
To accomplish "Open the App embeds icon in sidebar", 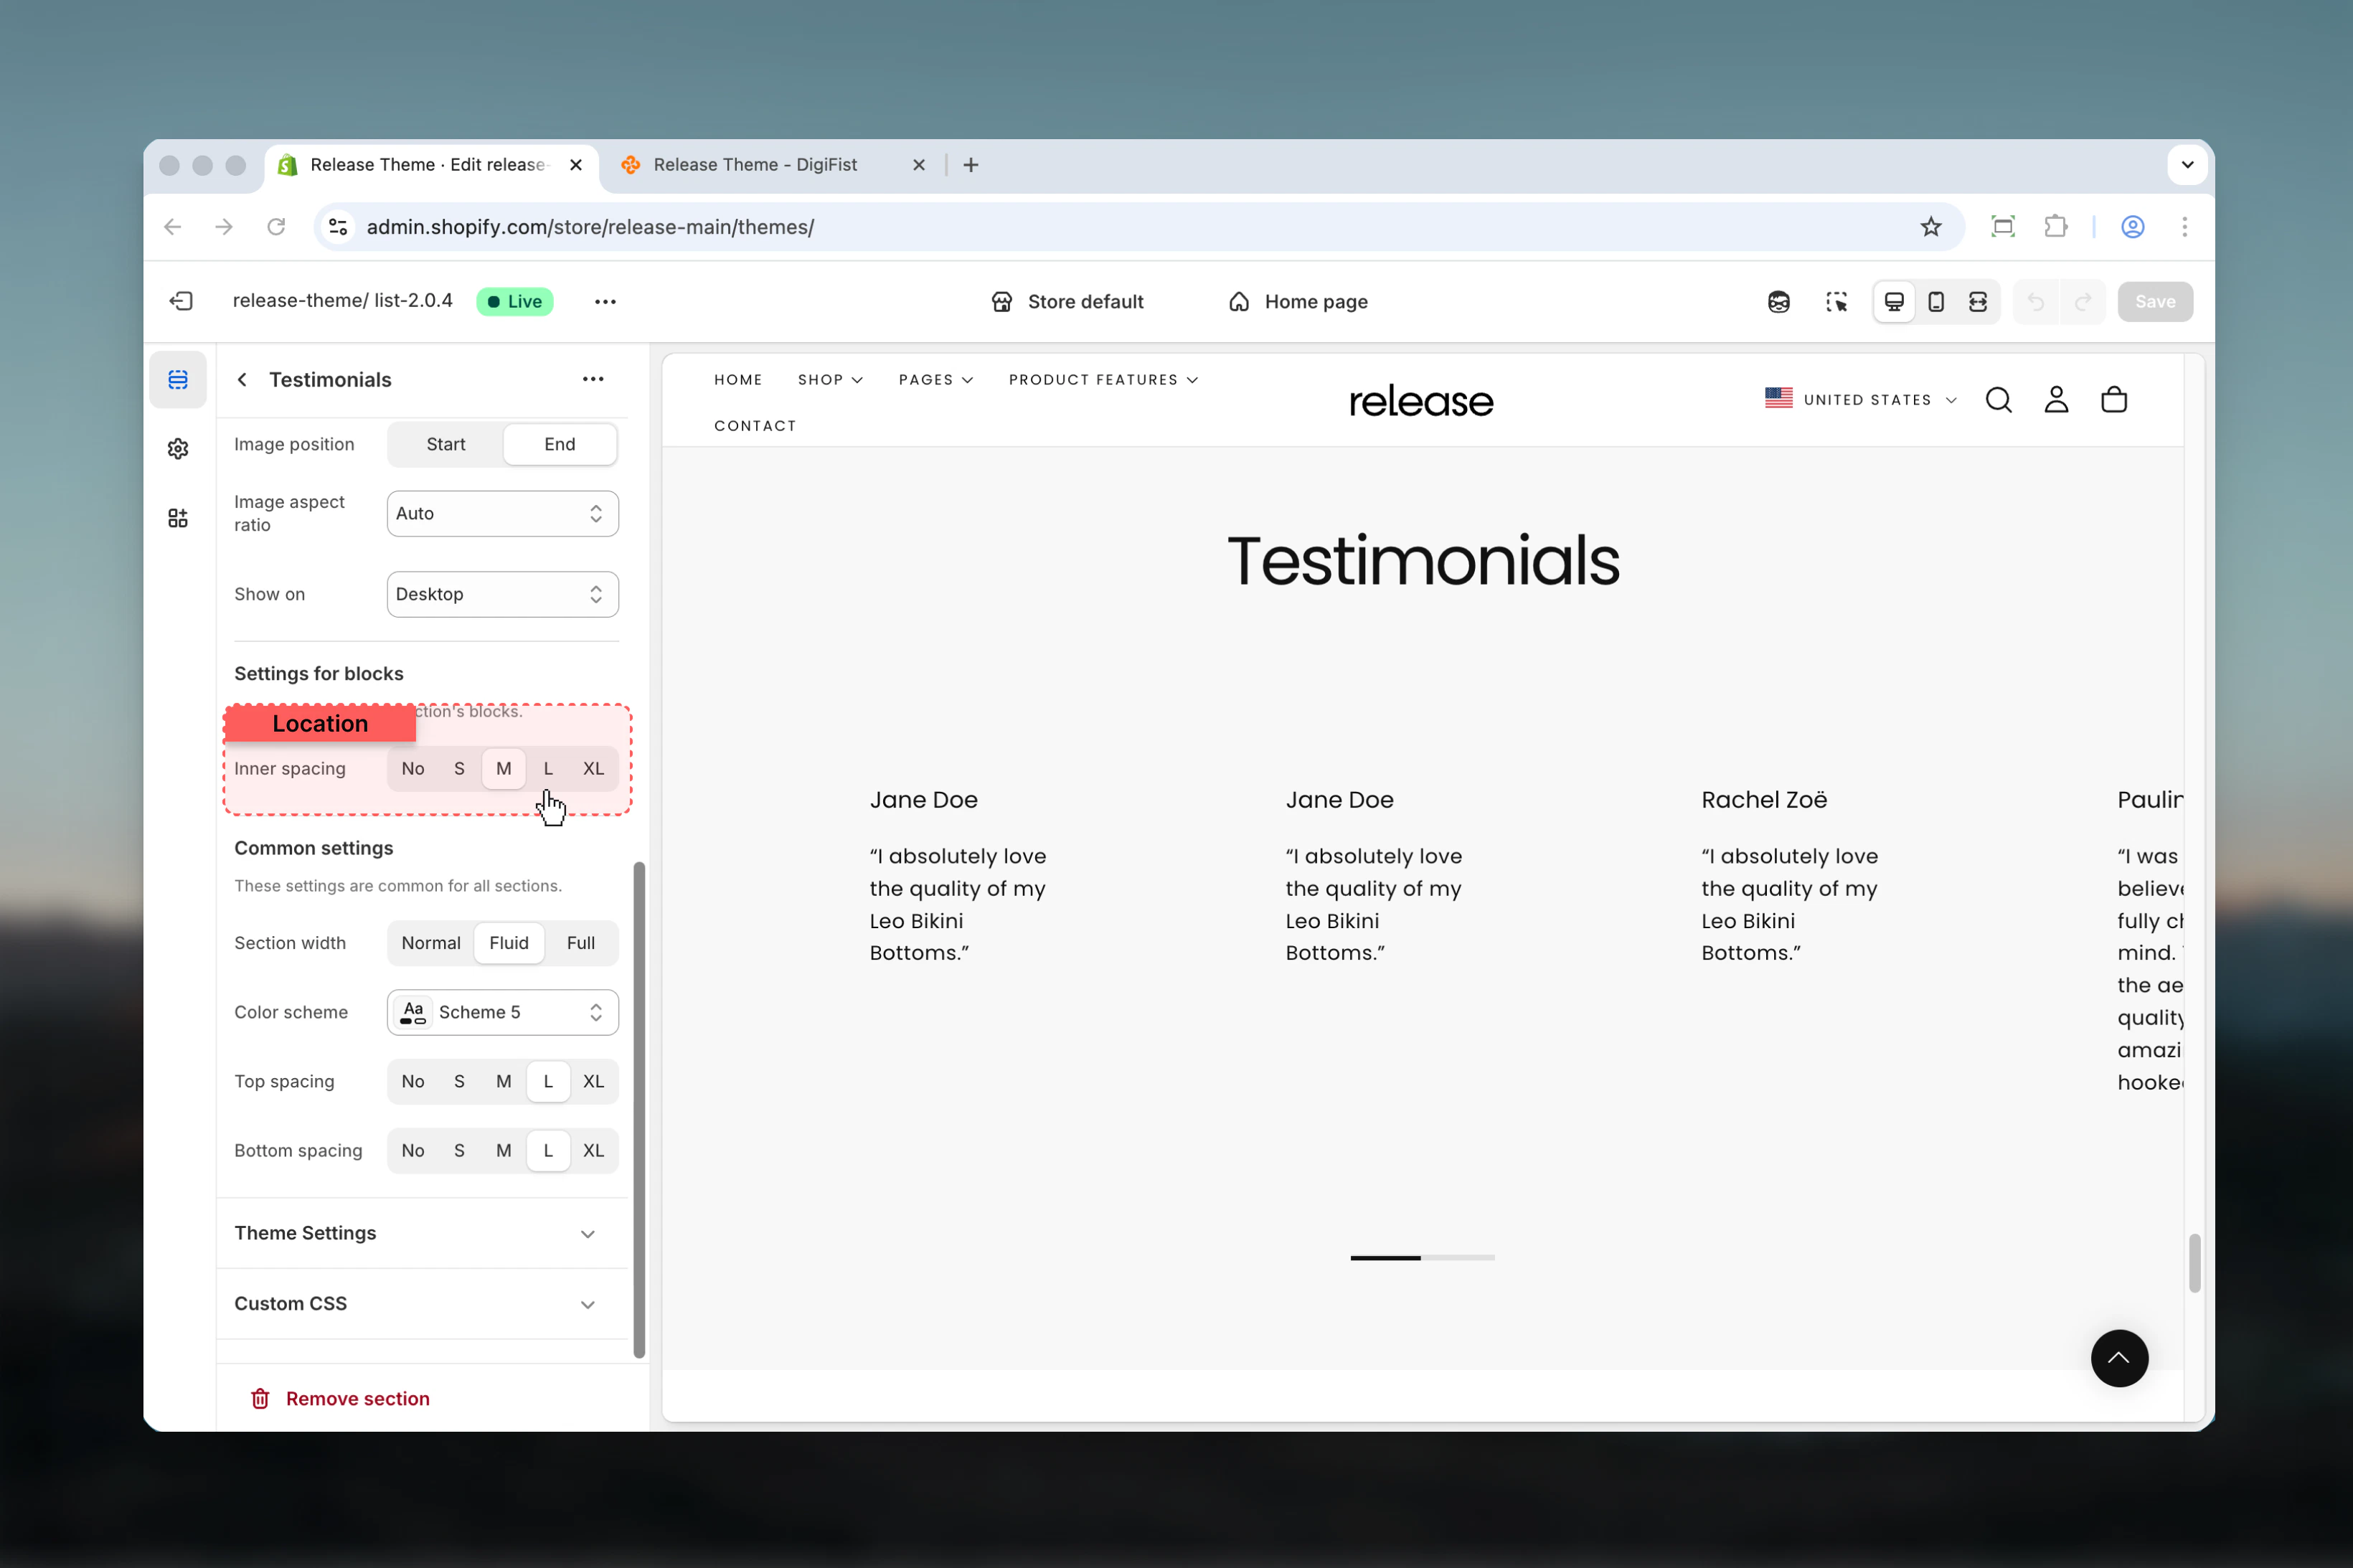I will (178, 518).
